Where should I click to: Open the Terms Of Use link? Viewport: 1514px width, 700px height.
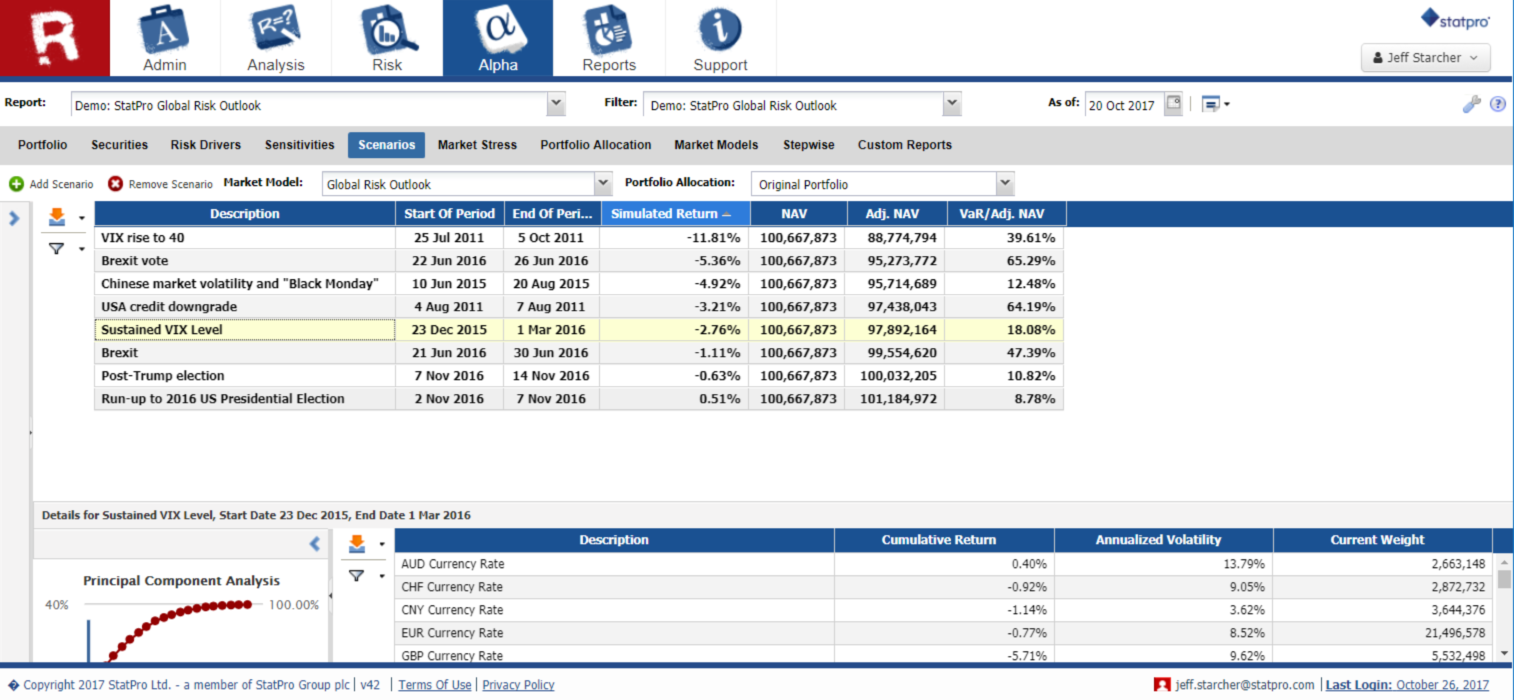coord(434,685)
